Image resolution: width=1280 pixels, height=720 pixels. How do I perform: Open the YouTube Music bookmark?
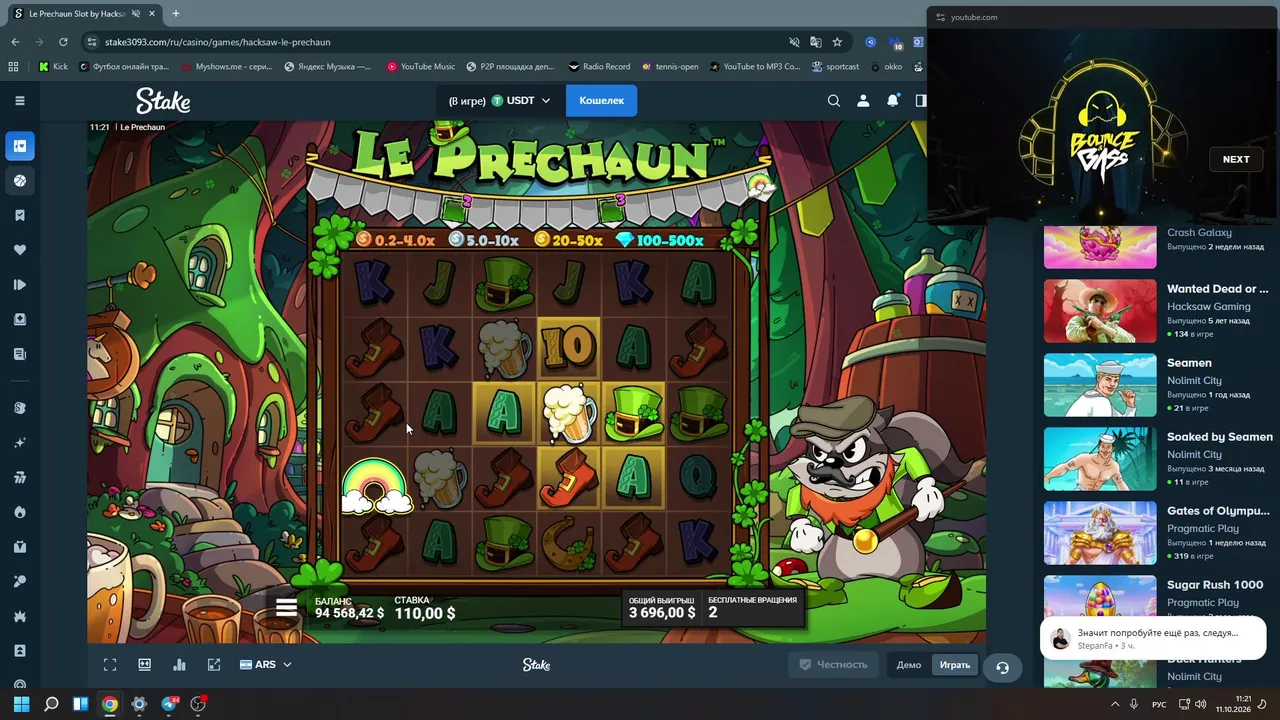pos(421,67)
